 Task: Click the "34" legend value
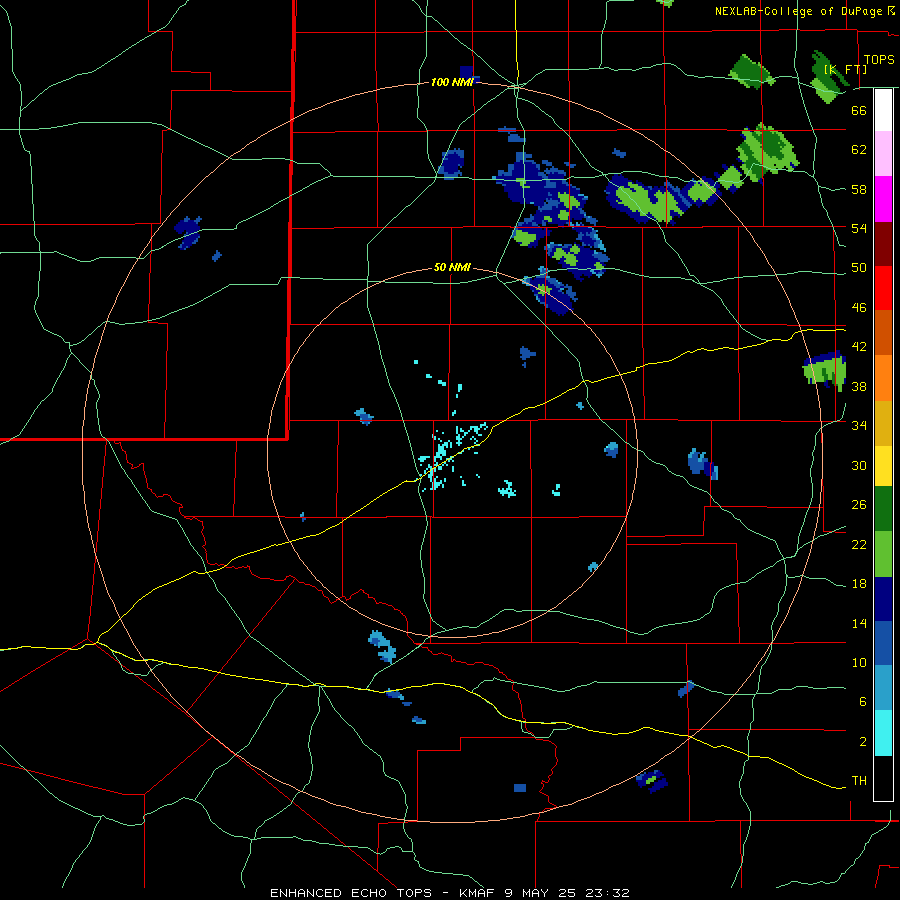pyautogui.click(x=859, y=426)
